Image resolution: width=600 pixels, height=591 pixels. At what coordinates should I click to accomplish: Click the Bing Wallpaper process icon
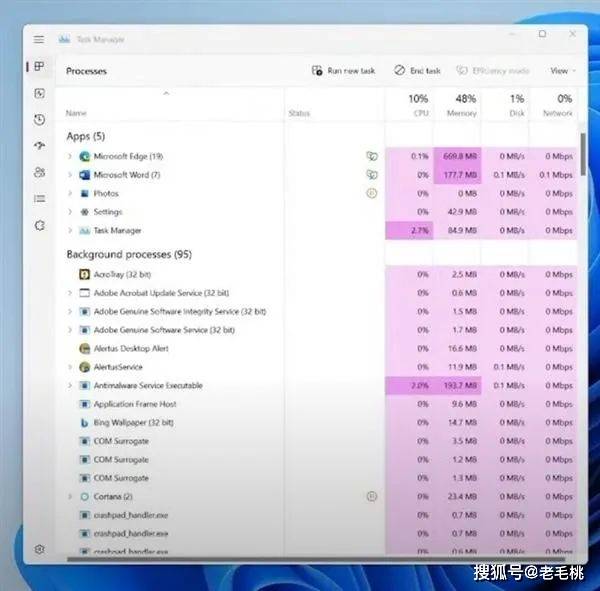pyautogui.click(x=84, y=423)
